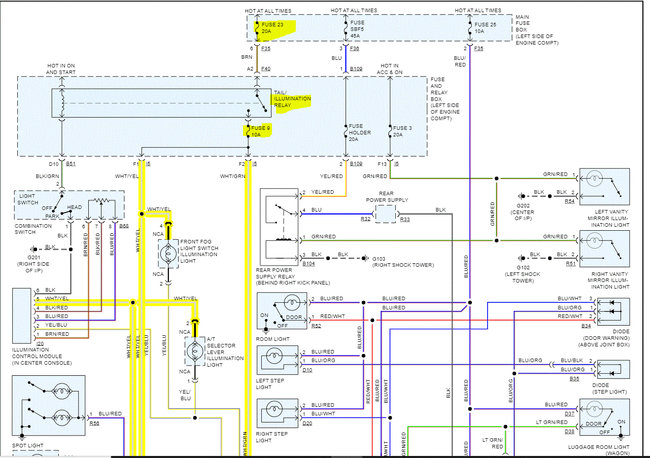This screenshot has width=650, height=458.
Task: Click the Left Vanity Mirror lamp symbol
Action: (594, 179)
